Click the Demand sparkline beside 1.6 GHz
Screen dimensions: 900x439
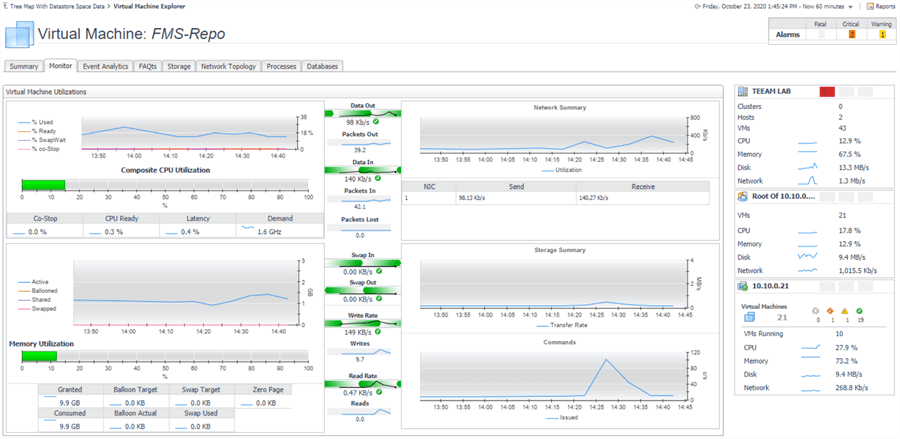(247, 228)
